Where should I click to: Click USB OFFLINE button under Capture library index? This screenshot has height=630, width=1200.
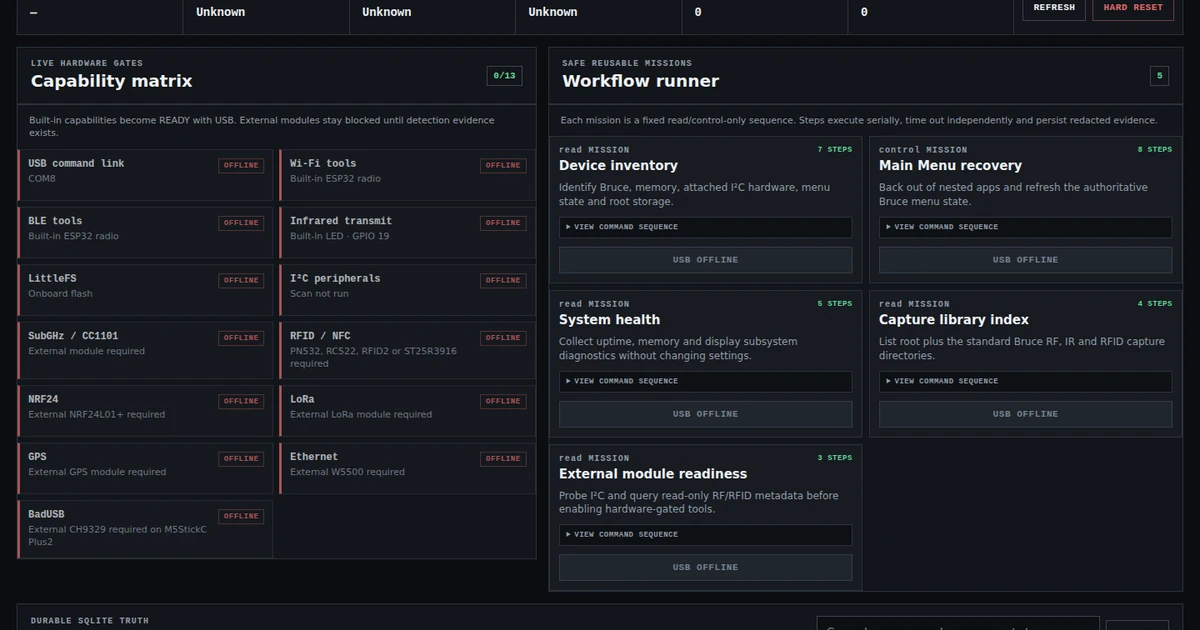[x=1025, y=414]
